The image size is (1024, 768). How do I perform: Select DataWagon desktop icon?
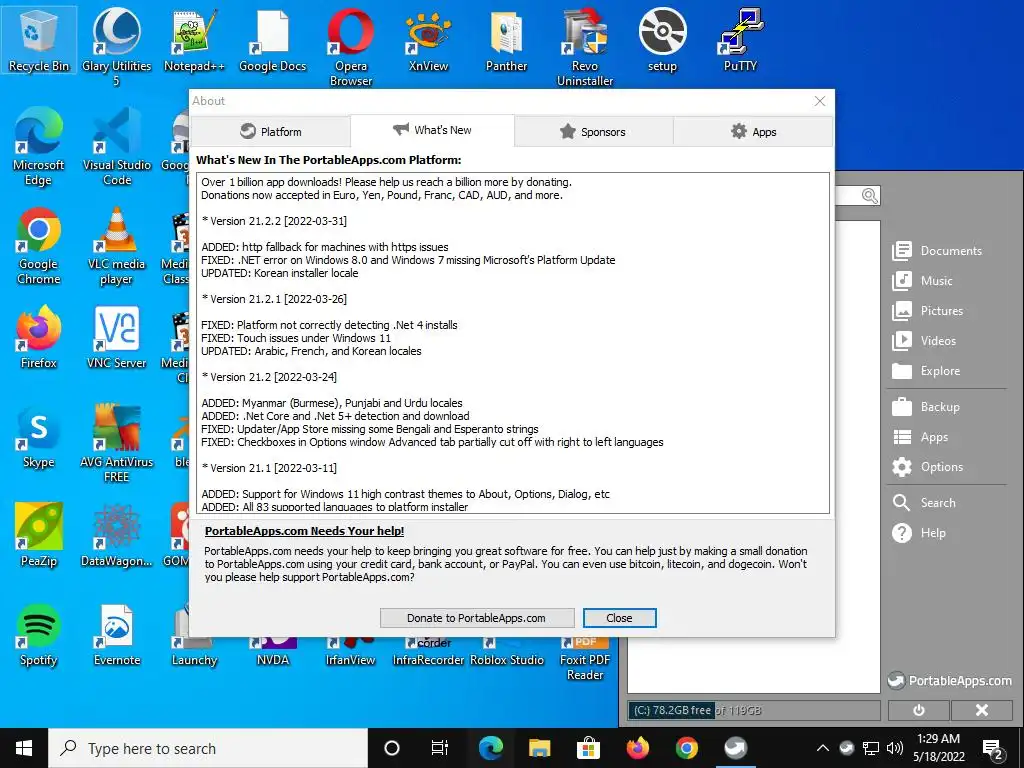[116, 536]
